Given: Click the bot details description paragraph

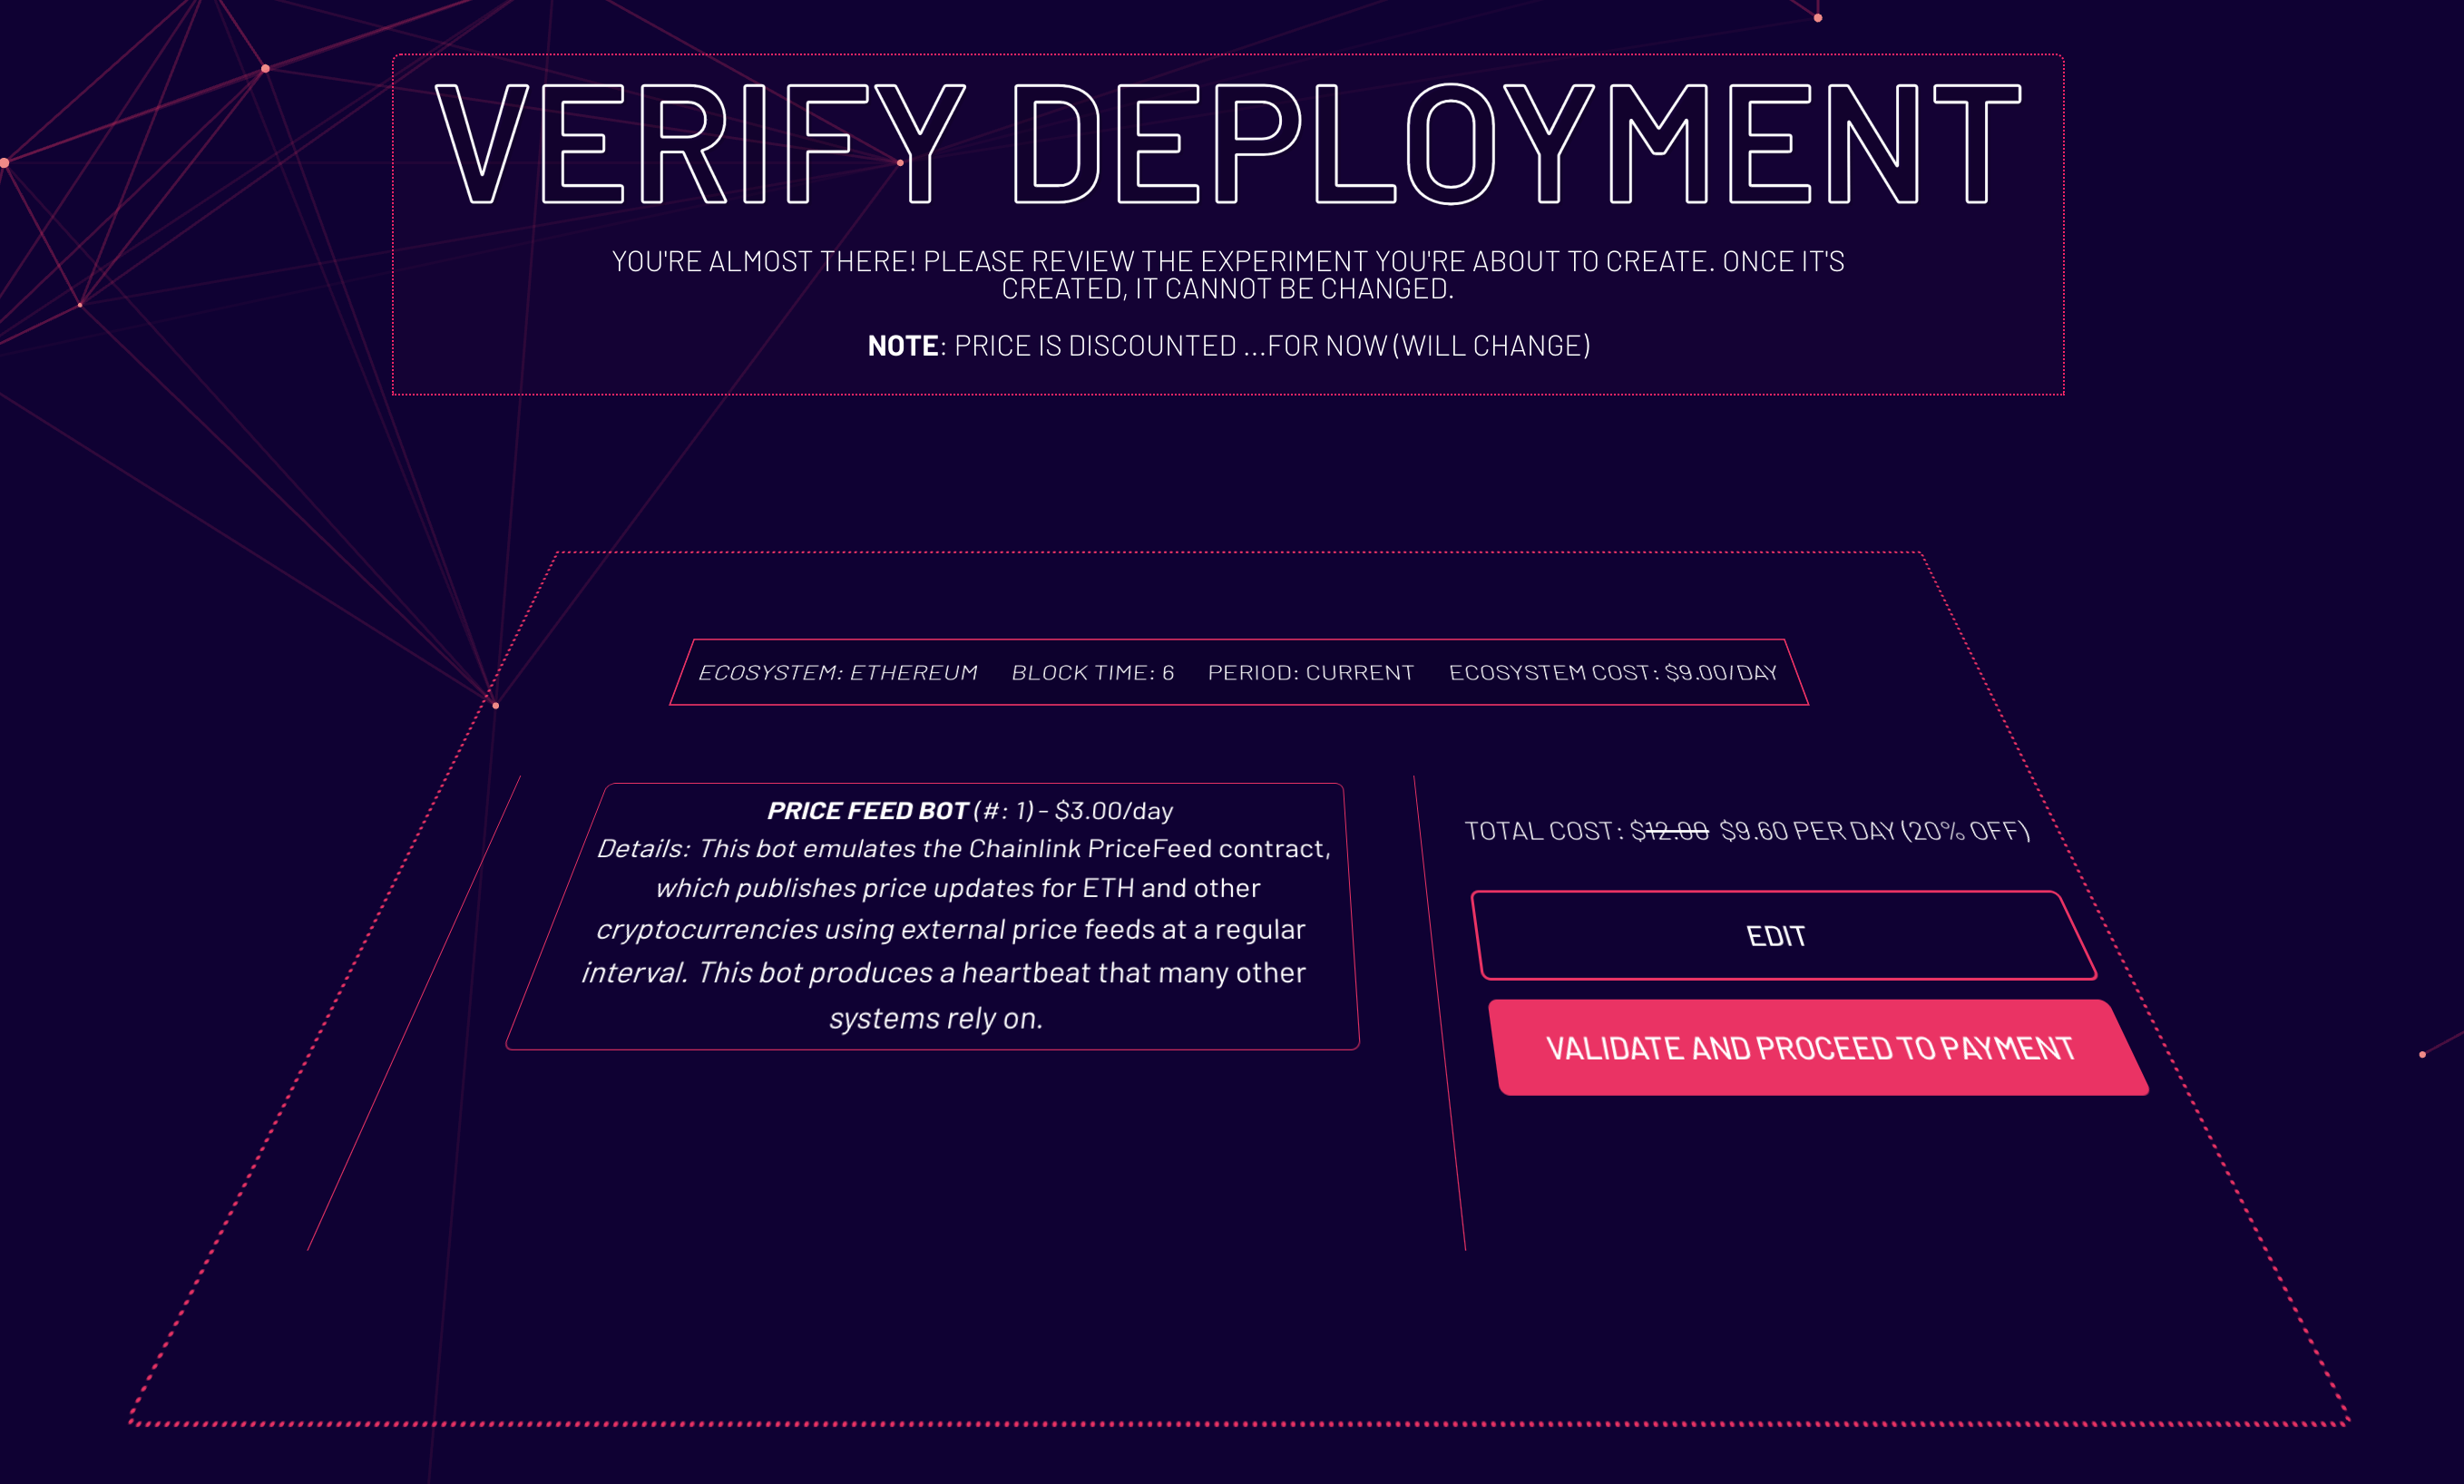Looking at the screenshot, I should click(955, 933).
